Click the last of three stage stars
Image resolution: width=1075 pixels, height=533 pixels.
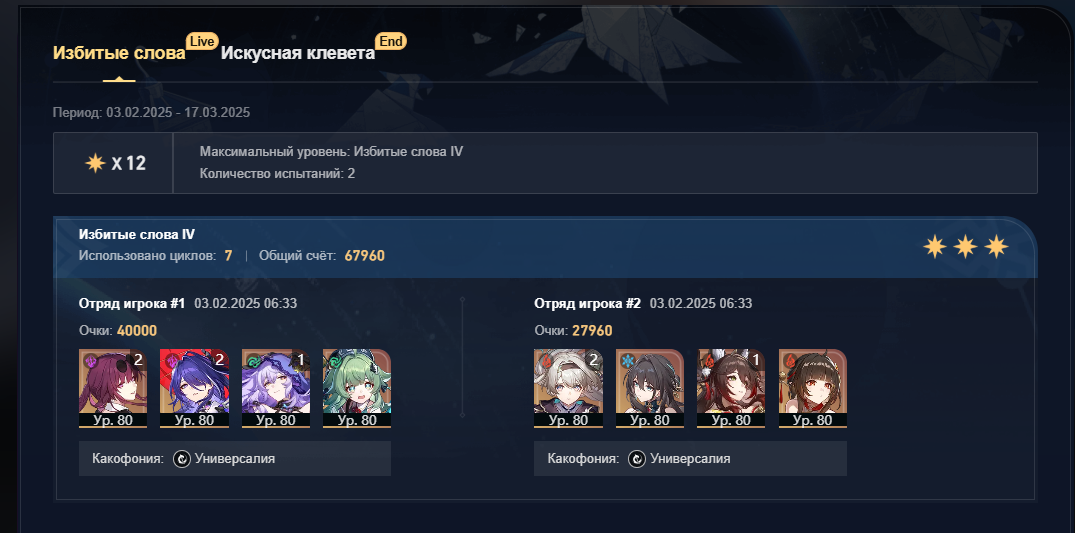pos(996,246)
